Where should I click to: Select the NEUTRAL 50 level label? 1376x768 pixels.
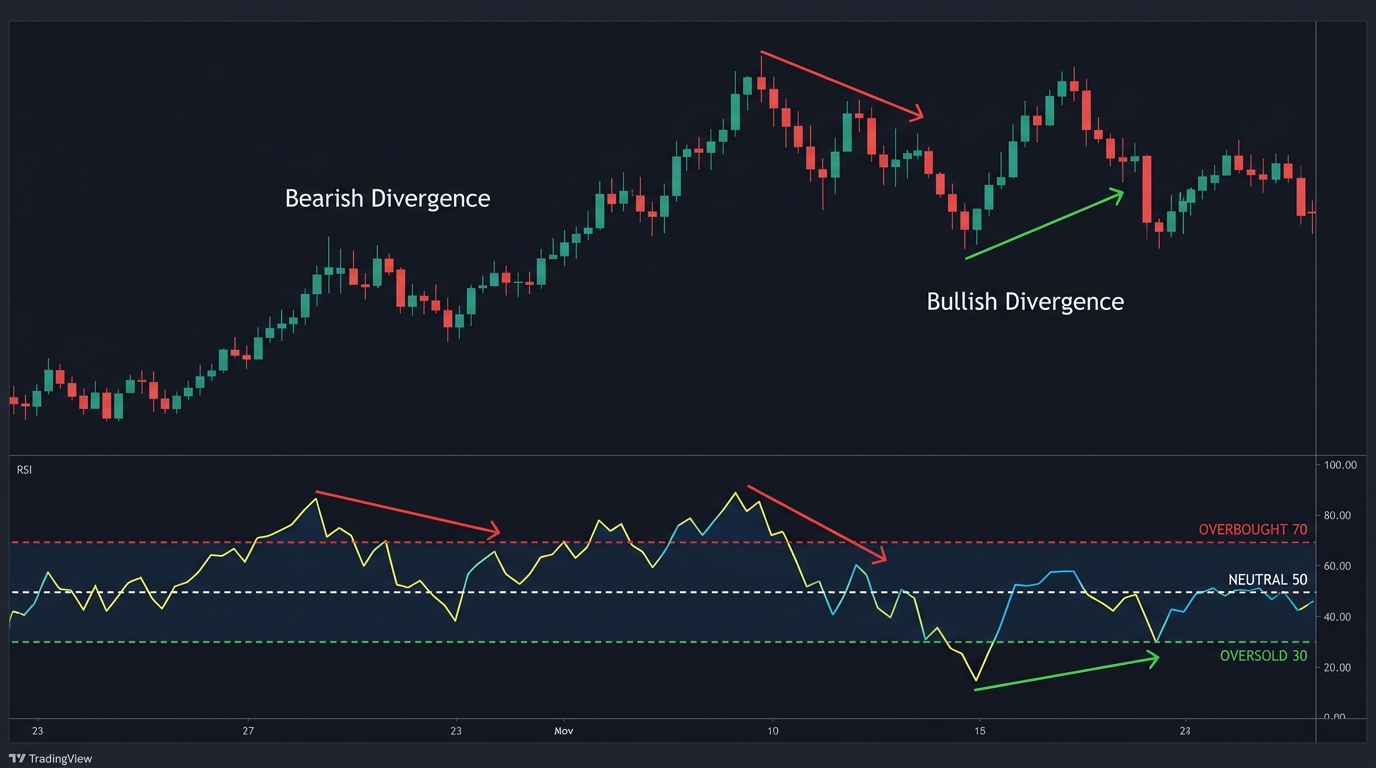pos(1267,580)
